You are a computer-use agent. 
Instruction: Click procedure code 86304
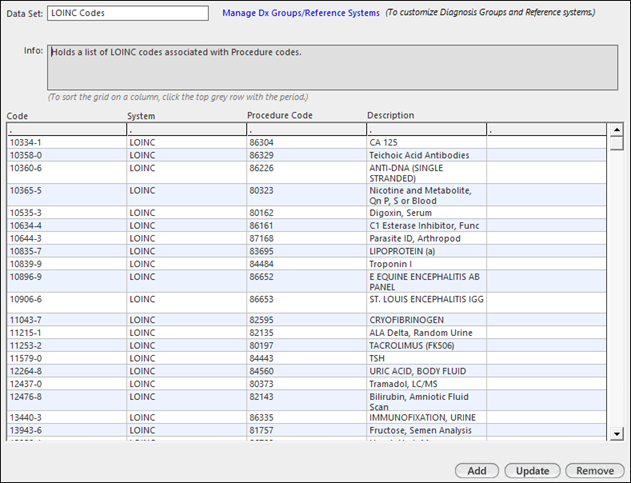coord(306,142)
